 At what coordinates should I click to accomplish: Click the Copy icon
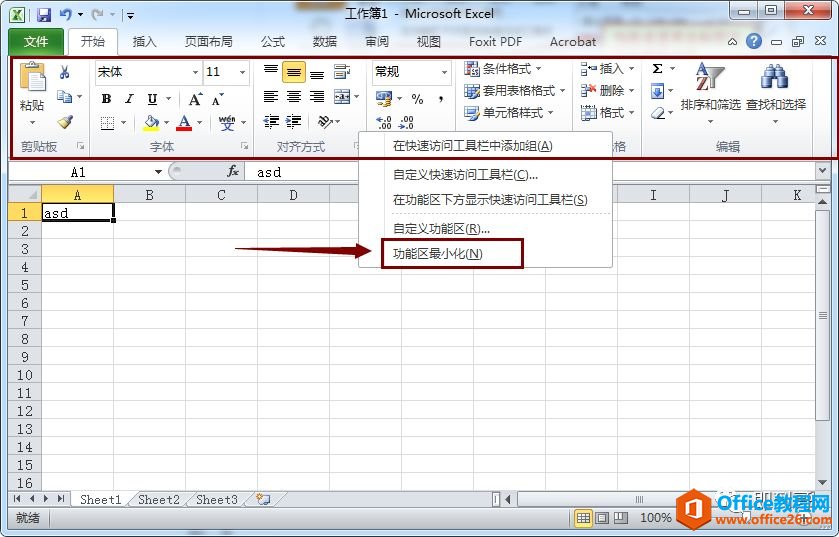65,96
